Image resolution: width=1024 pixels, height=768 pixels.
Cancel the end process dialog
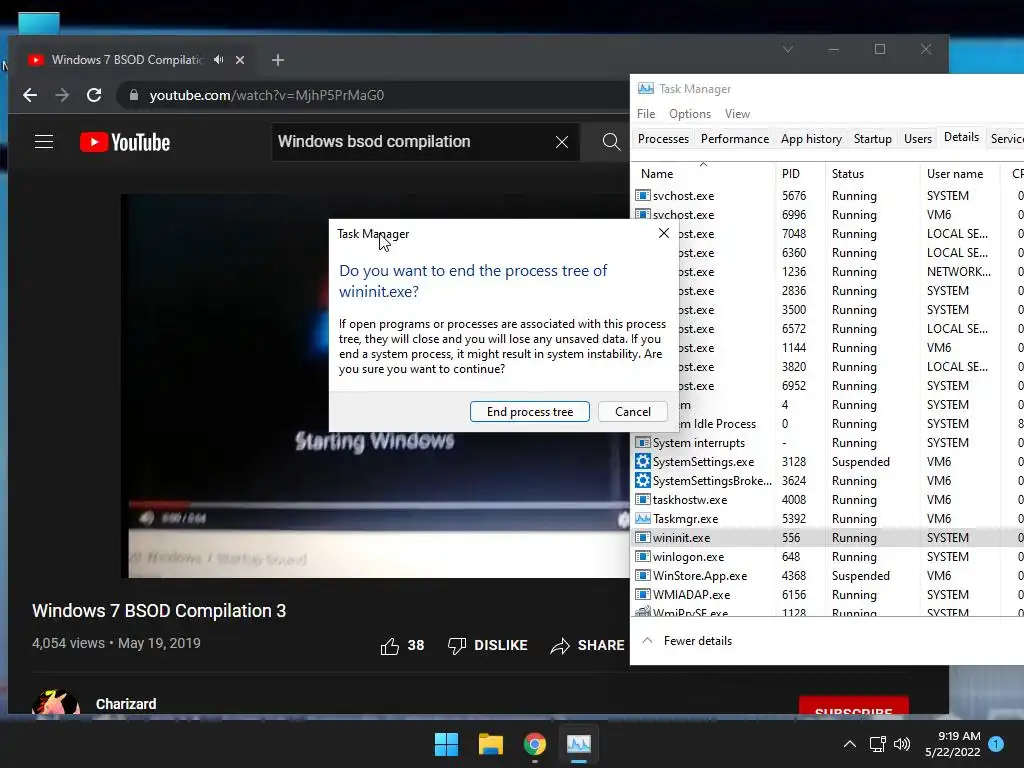pyautogui.click(x=632, y=411)
